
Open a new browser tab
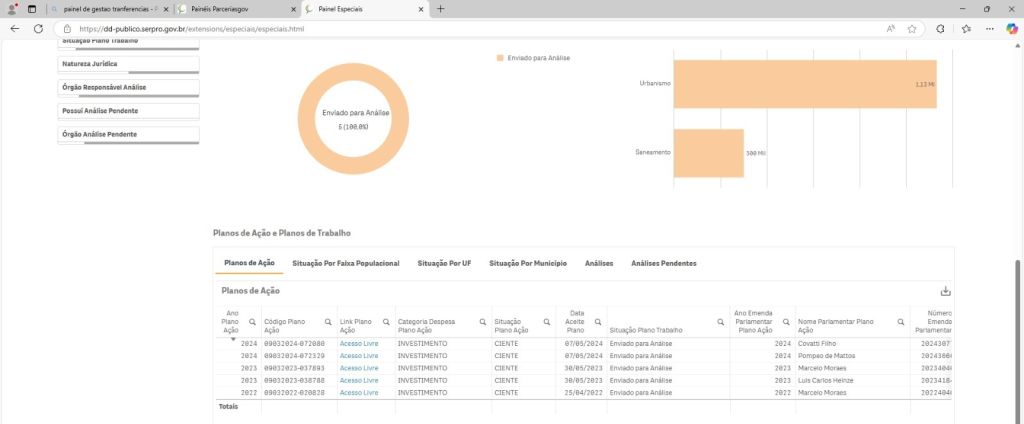(441, 9)
